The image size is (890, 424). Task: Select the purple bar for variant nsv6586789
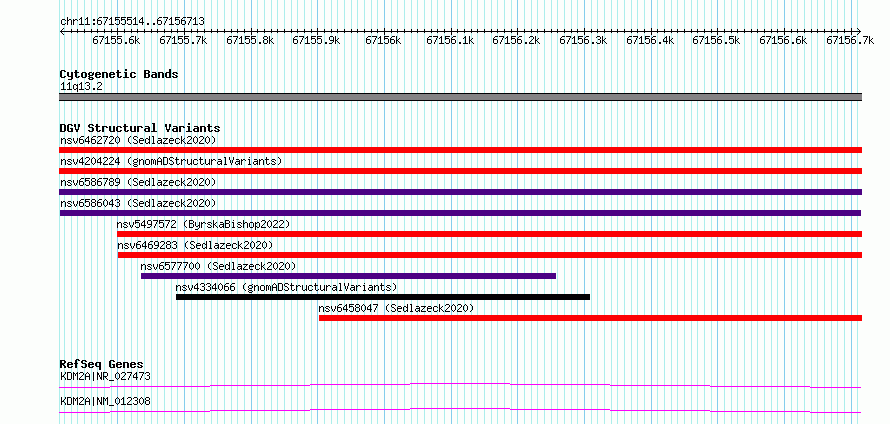point(460,192)
